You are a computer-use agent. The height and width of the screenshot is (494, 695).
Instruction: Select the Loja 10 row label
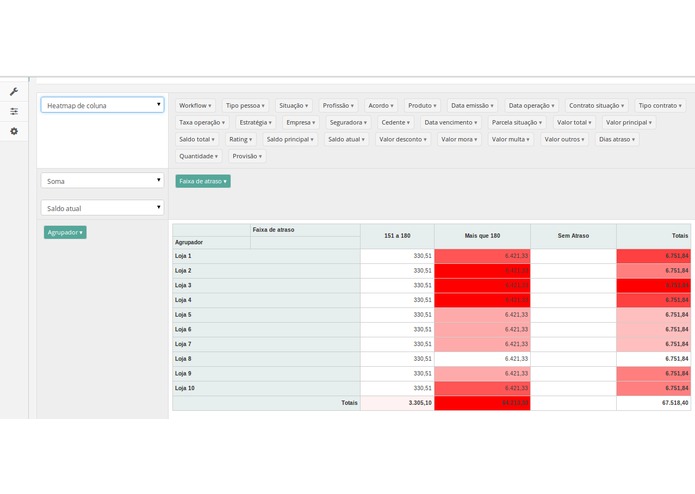pos(266,388)
